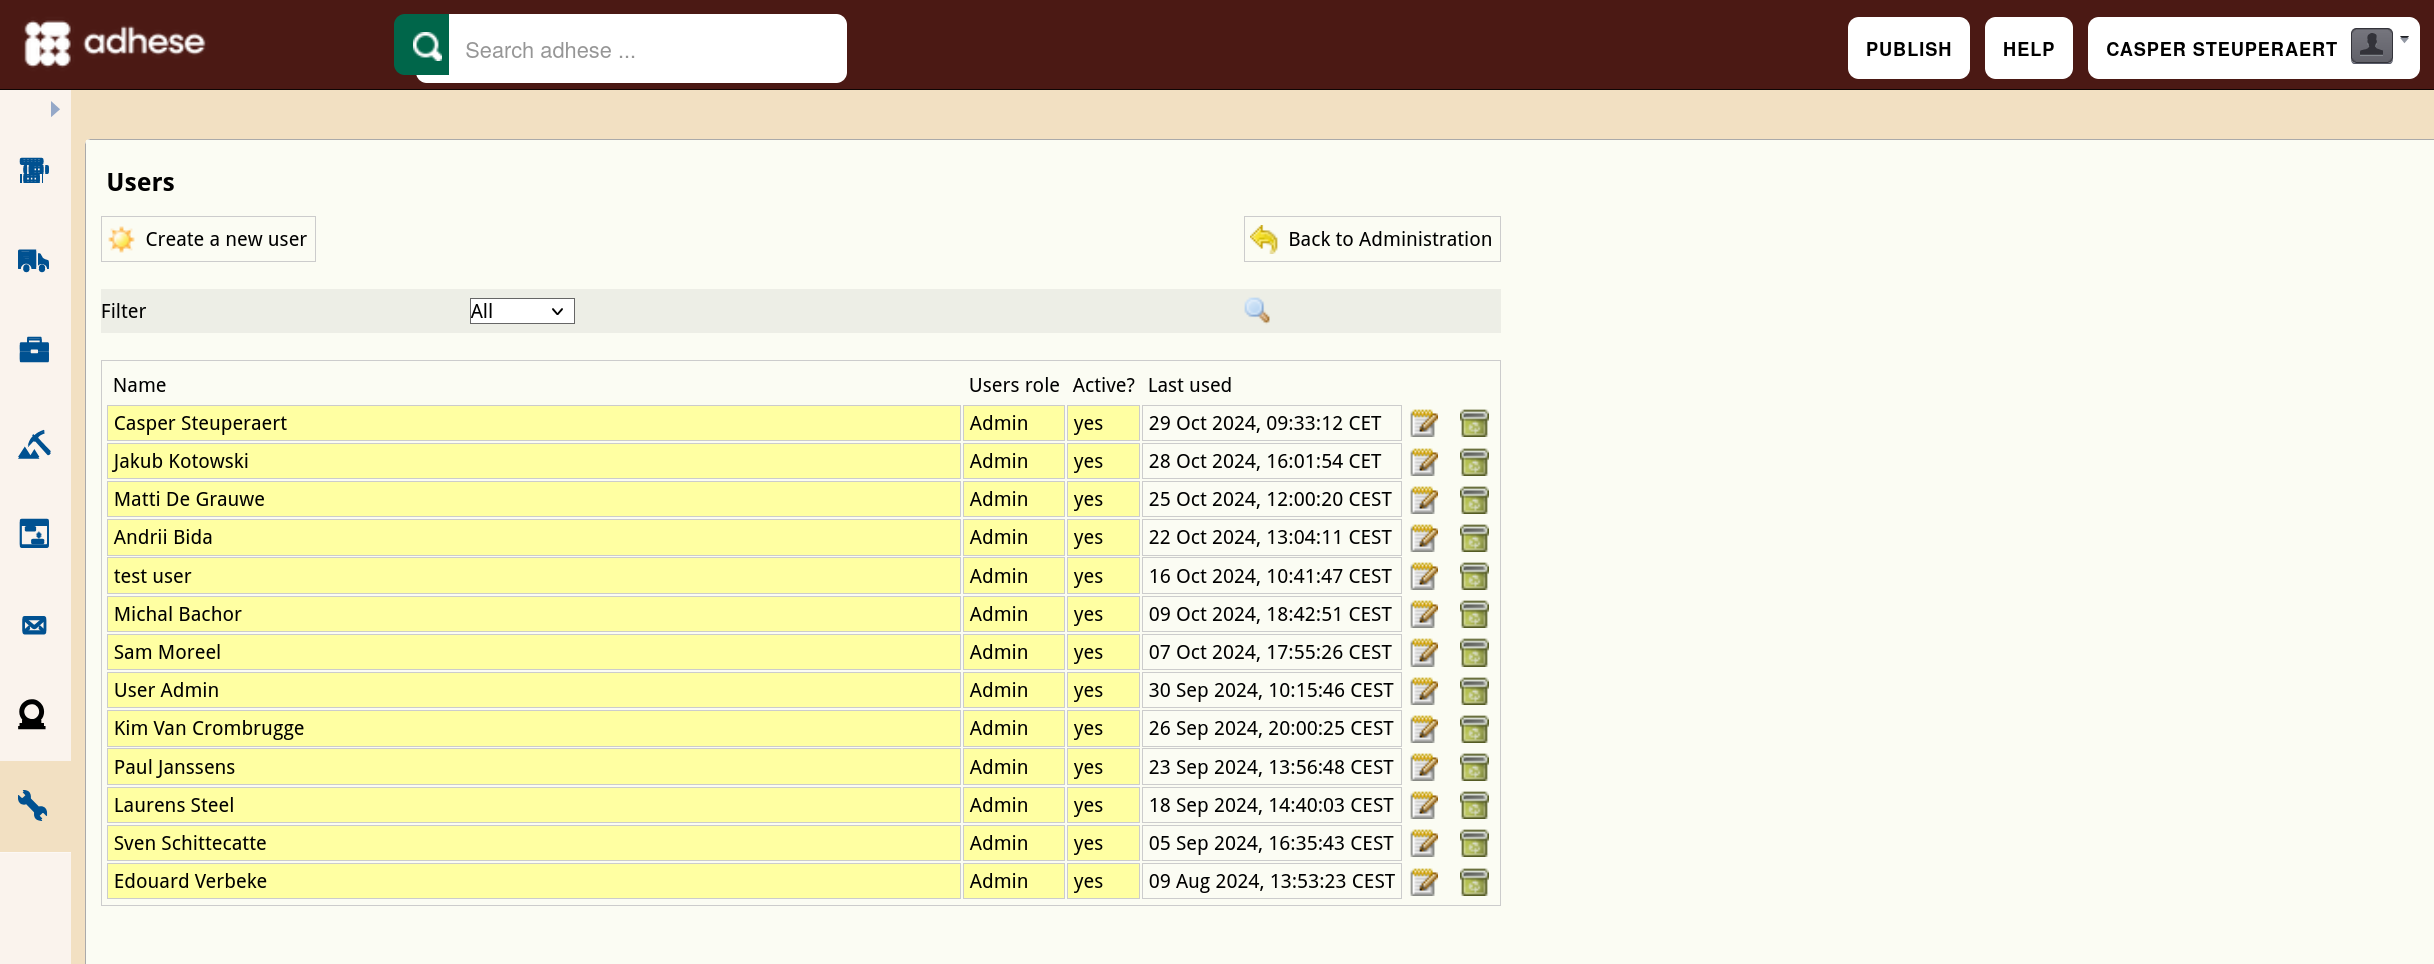Click the edit icon for Edouard Verbeke
The height and width of the screenshot is (964, 2434).
tap(1424, 882)
